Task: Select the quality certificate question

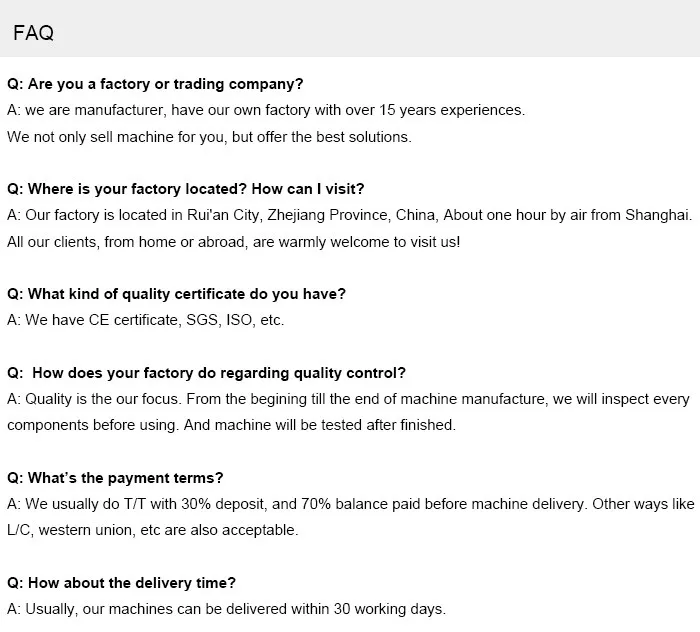Action: (176, 293)
